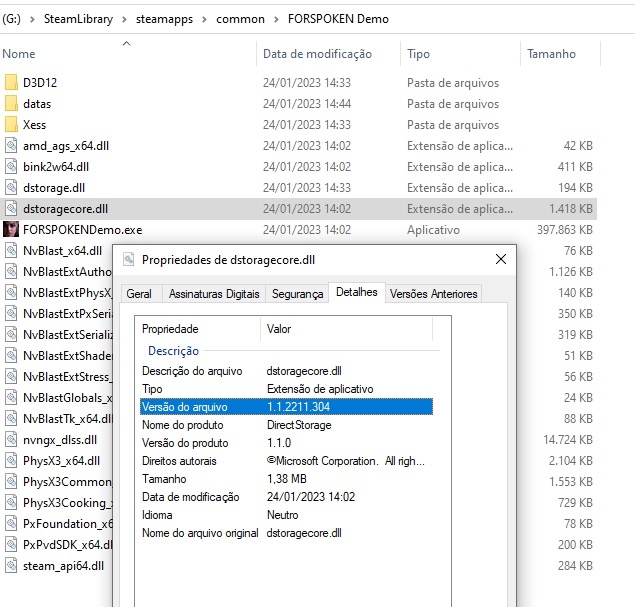This screenshot has height=607, width=635.
Task: Click the steam_api64.dll file icon
Action: tap(11, 566)
